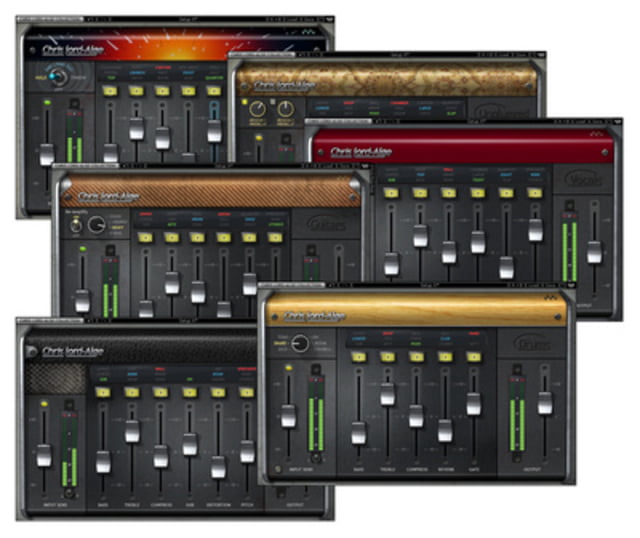Toggle yellow button above Sub fader in black-header Bass plugin
The image size is (640, 538).
pos(189,393)
